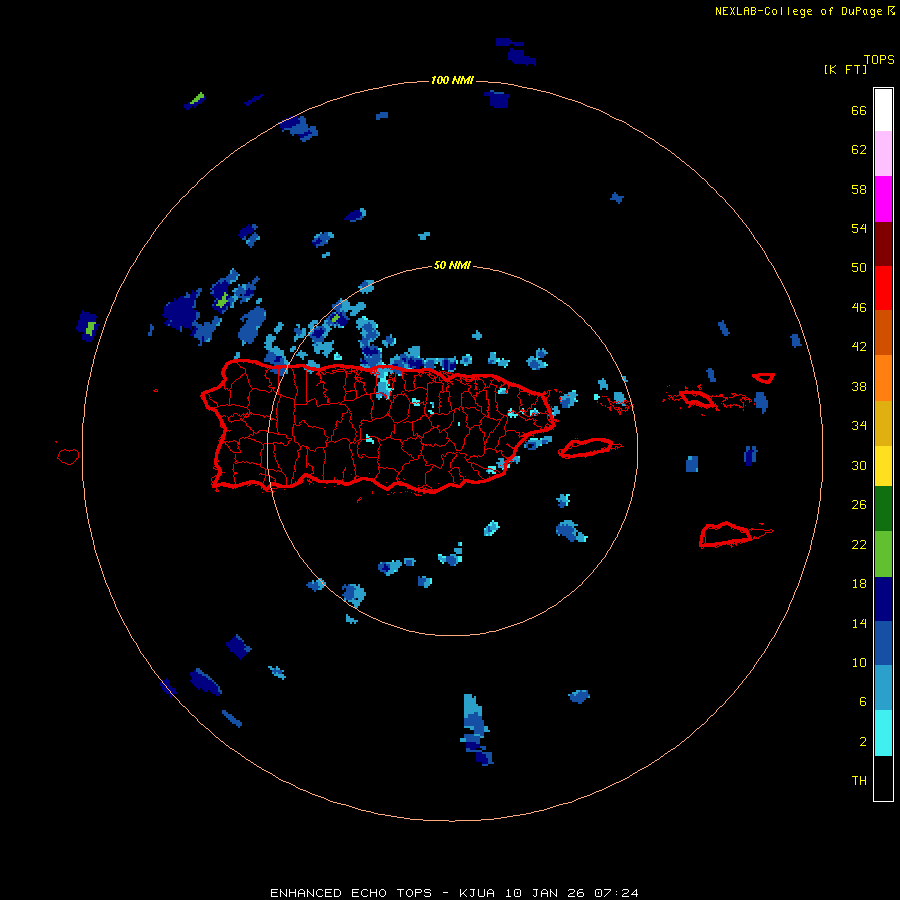Click the black TH threshold legend block
This screenshot has height=900, width=900.
tap(883, 778)
